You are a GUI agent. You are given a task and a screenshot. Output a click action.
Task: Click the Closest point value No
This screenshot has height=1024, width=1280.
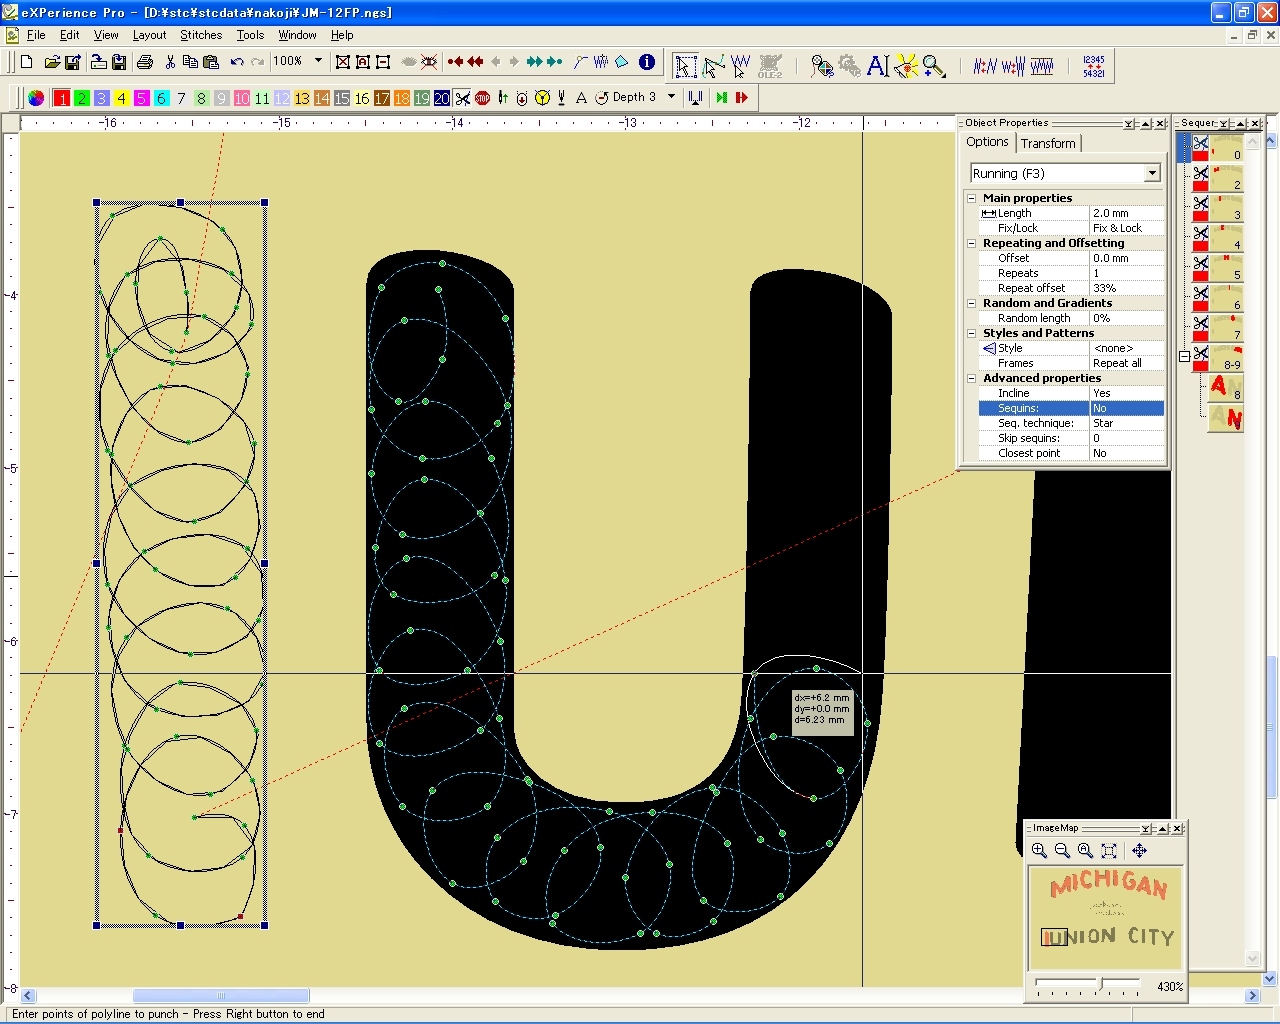click(x=1127, y=453)
